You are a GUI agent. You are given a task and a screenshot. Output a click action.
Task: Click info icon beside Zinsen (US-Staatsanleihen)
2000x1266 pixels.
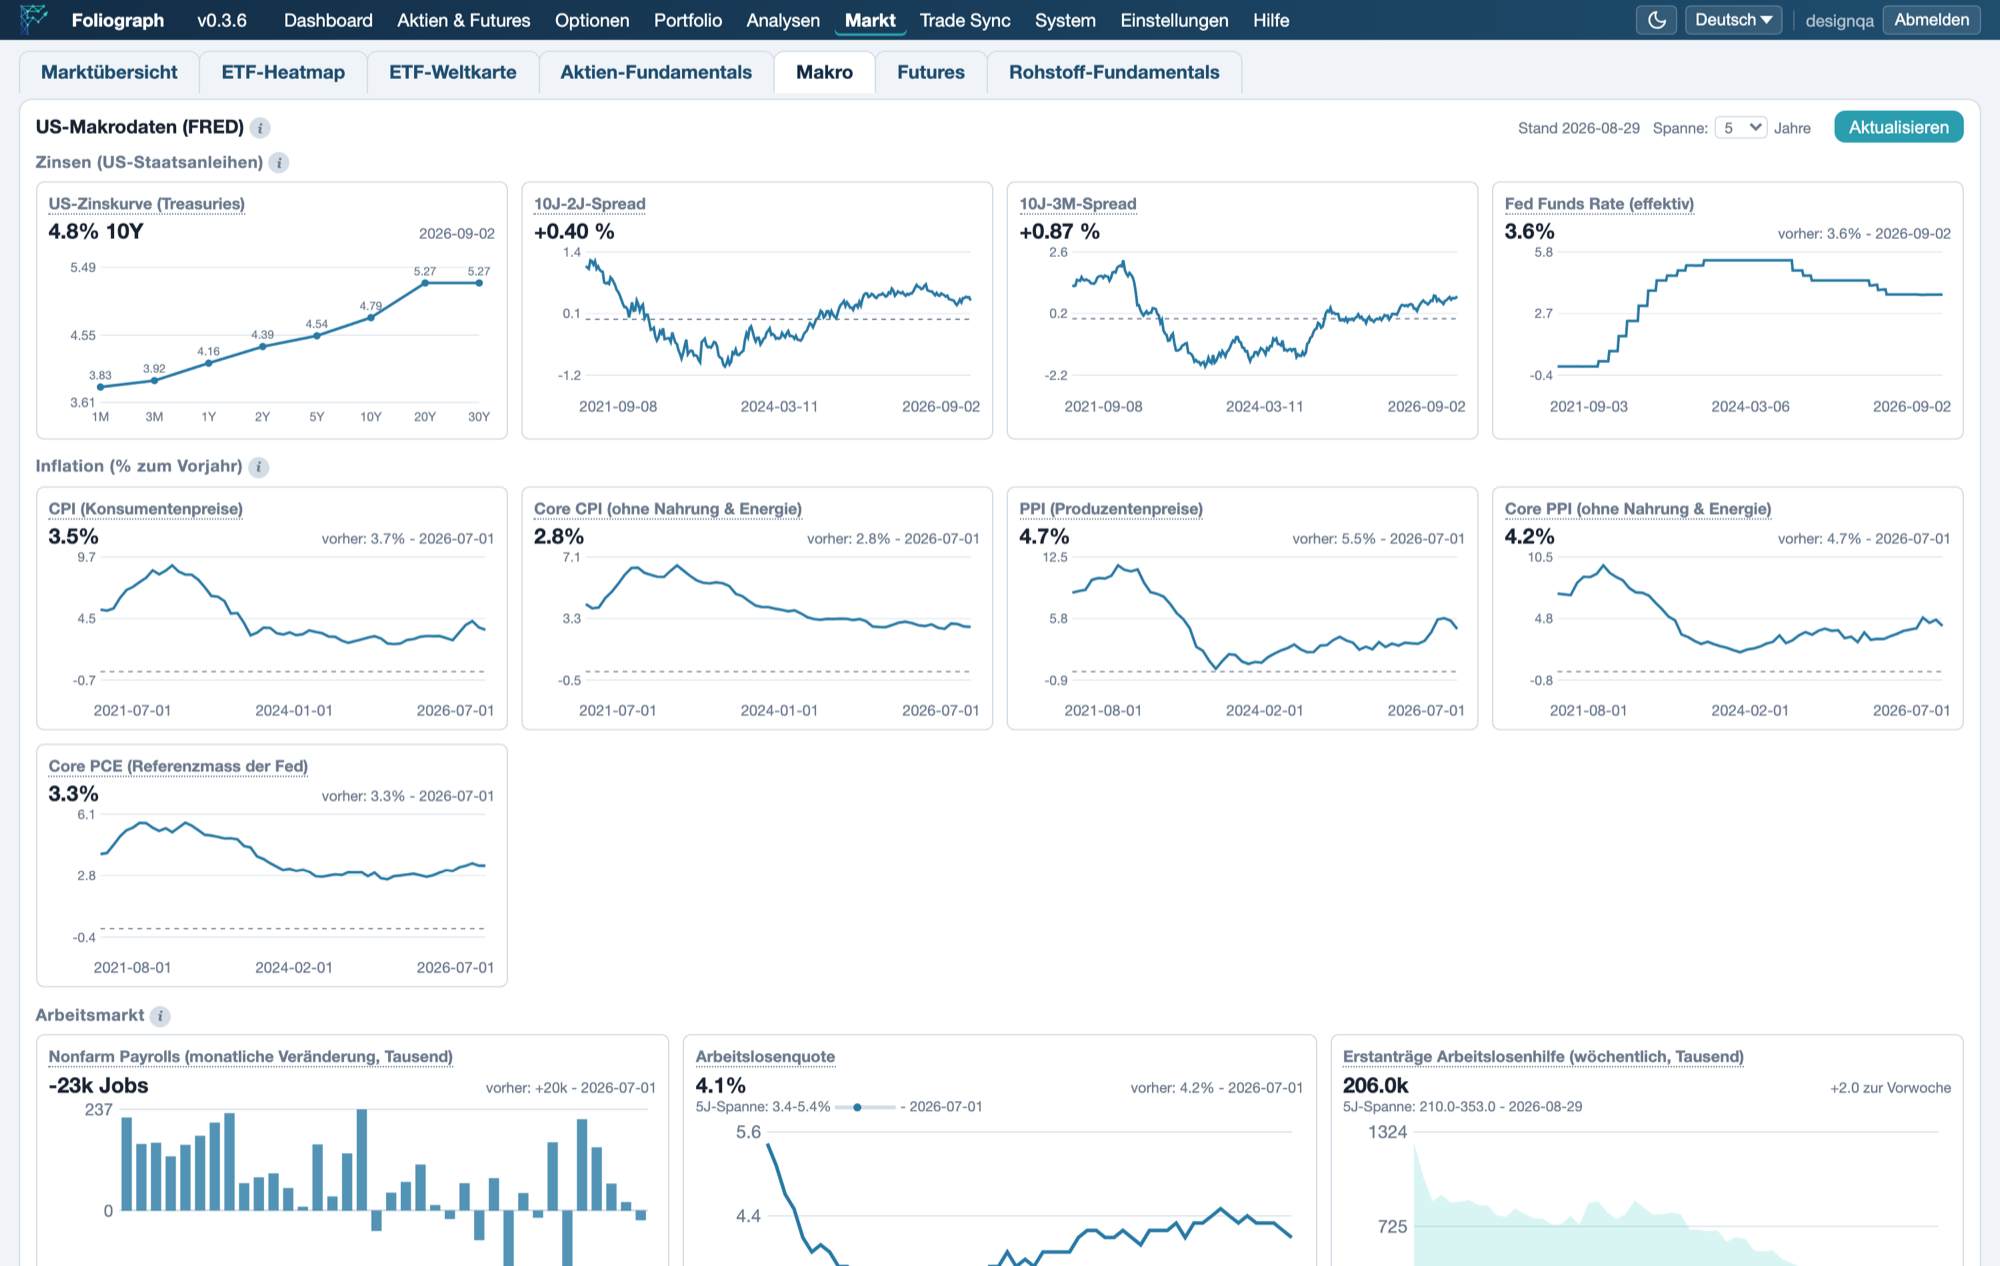click(279, 163)
